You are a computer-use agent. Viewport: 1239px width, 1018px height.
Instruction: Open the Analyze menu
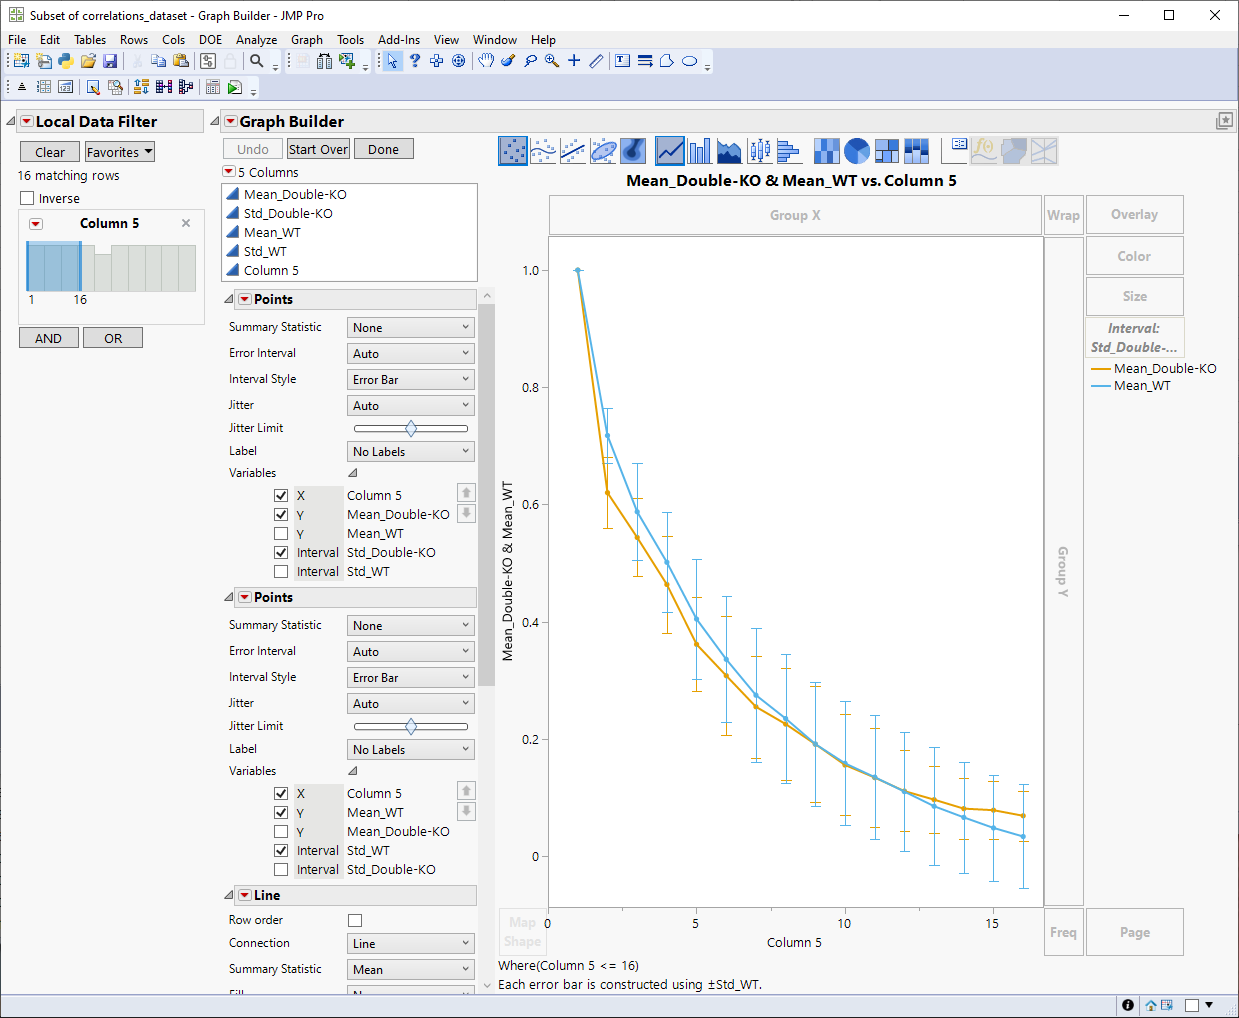pyautogui.click(x=256, y=40)
